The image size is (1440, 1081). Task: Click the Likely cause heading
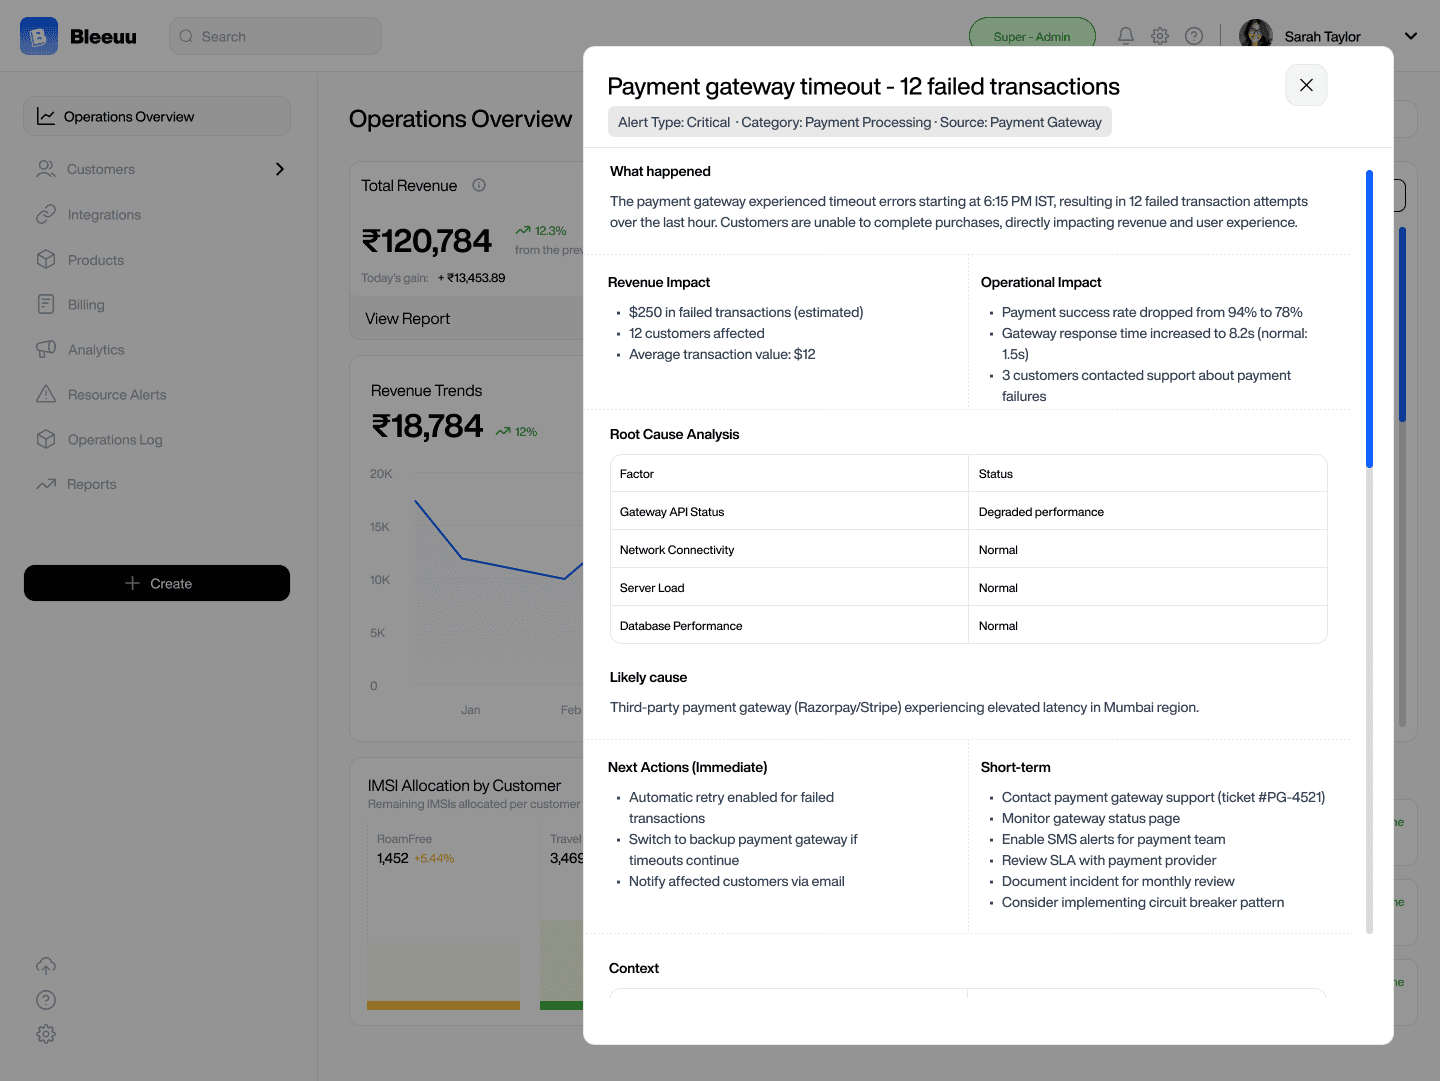pyautogui.click(x=648, y=677)
